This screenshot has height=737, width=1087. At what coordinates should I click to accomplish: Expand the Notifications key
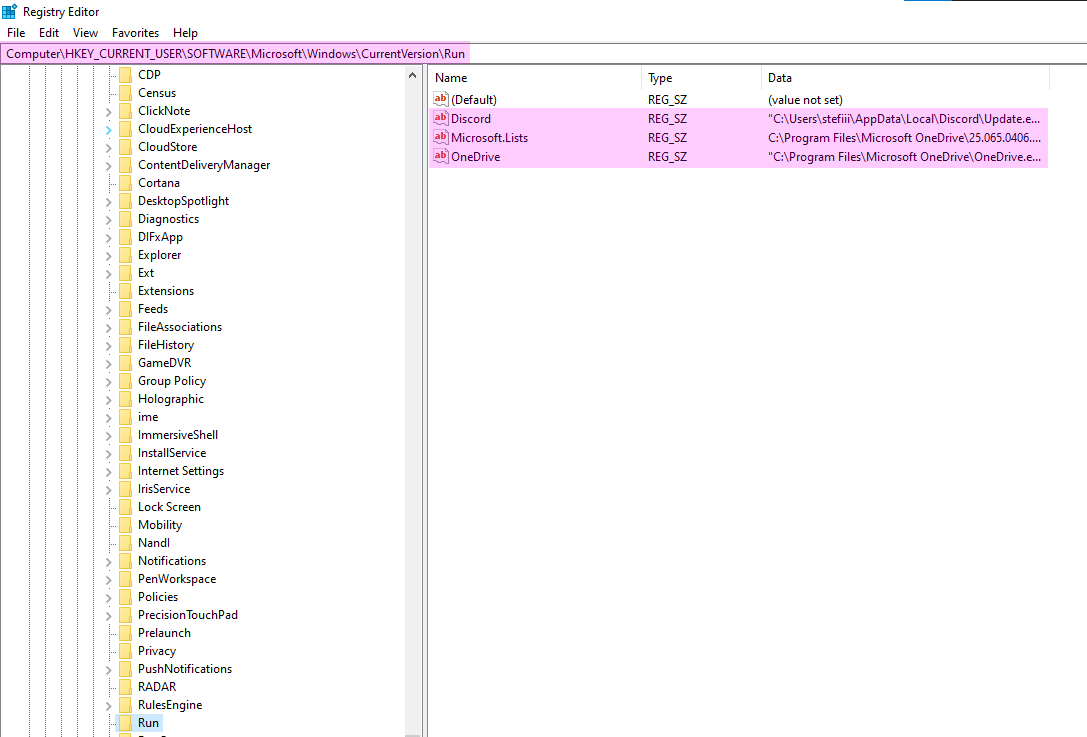[x=109, y=562]
